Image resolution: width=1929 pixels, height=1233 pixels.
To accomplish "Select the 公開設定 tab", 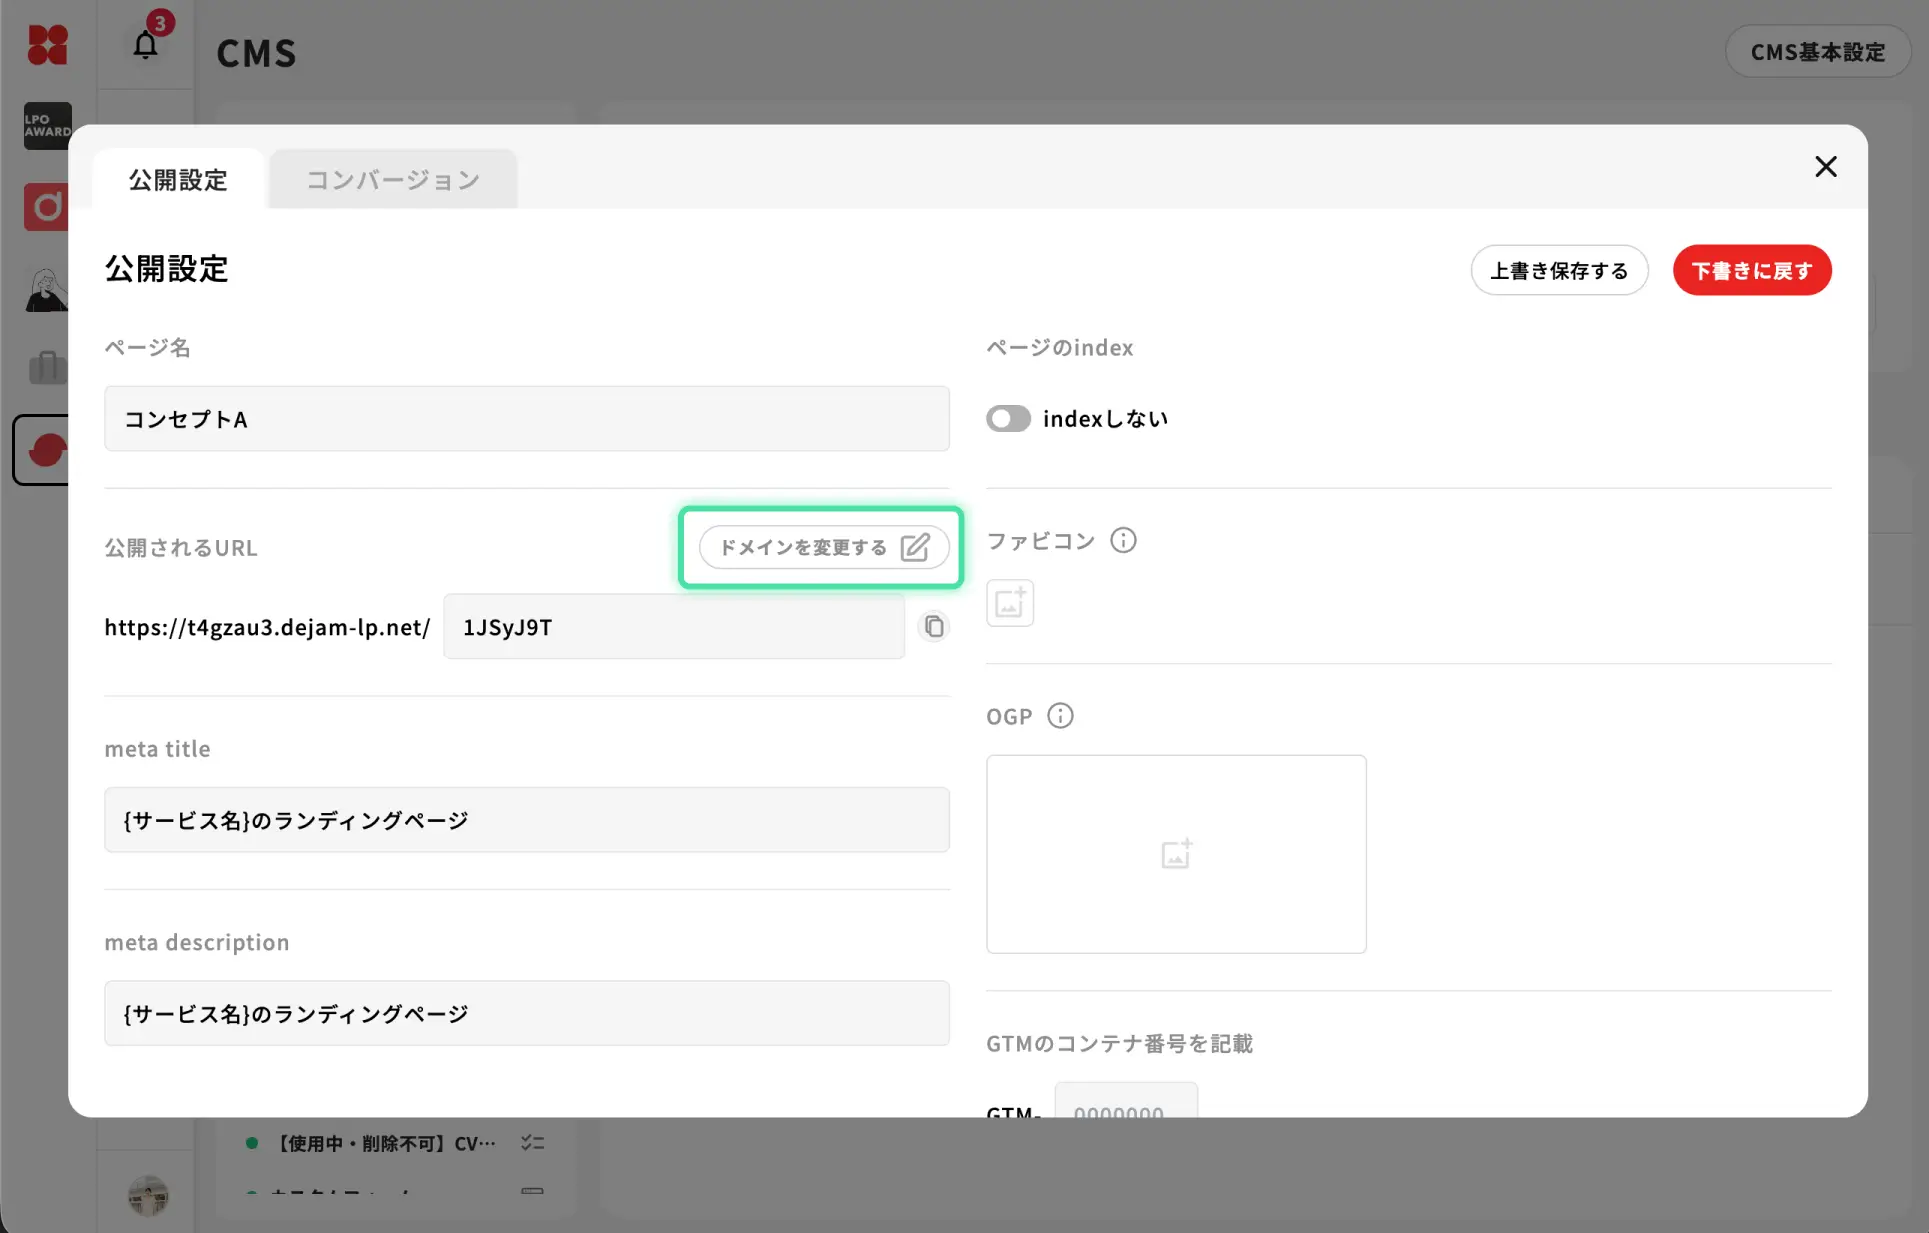I will point(178,180).
